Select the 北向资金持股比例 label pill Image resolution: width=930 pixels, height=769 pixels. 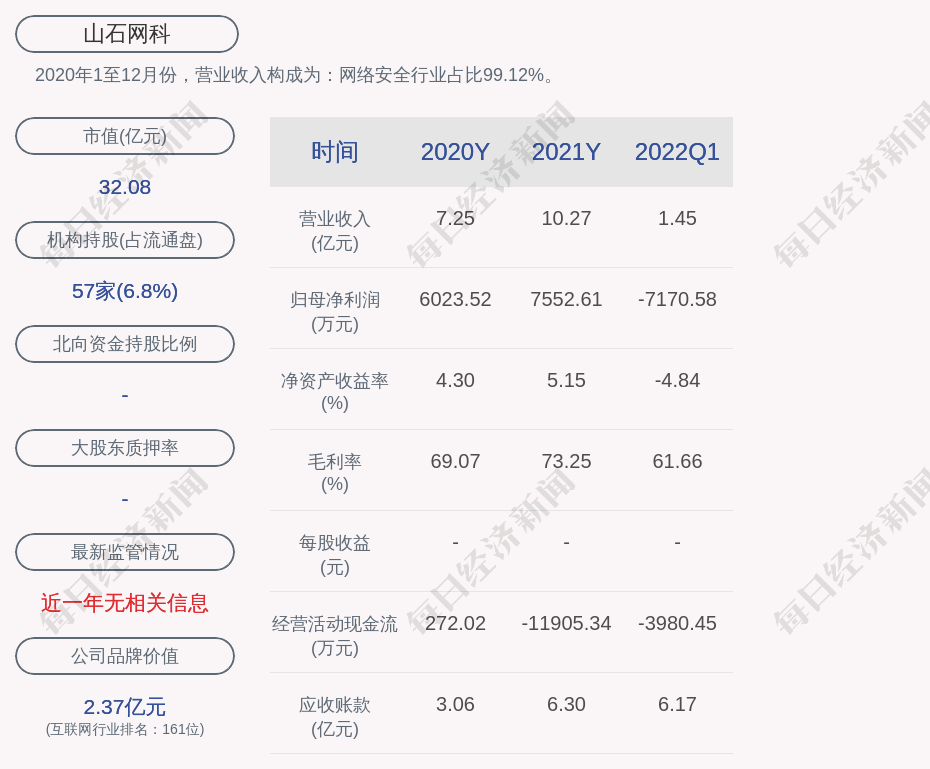[x=125, y=344]
